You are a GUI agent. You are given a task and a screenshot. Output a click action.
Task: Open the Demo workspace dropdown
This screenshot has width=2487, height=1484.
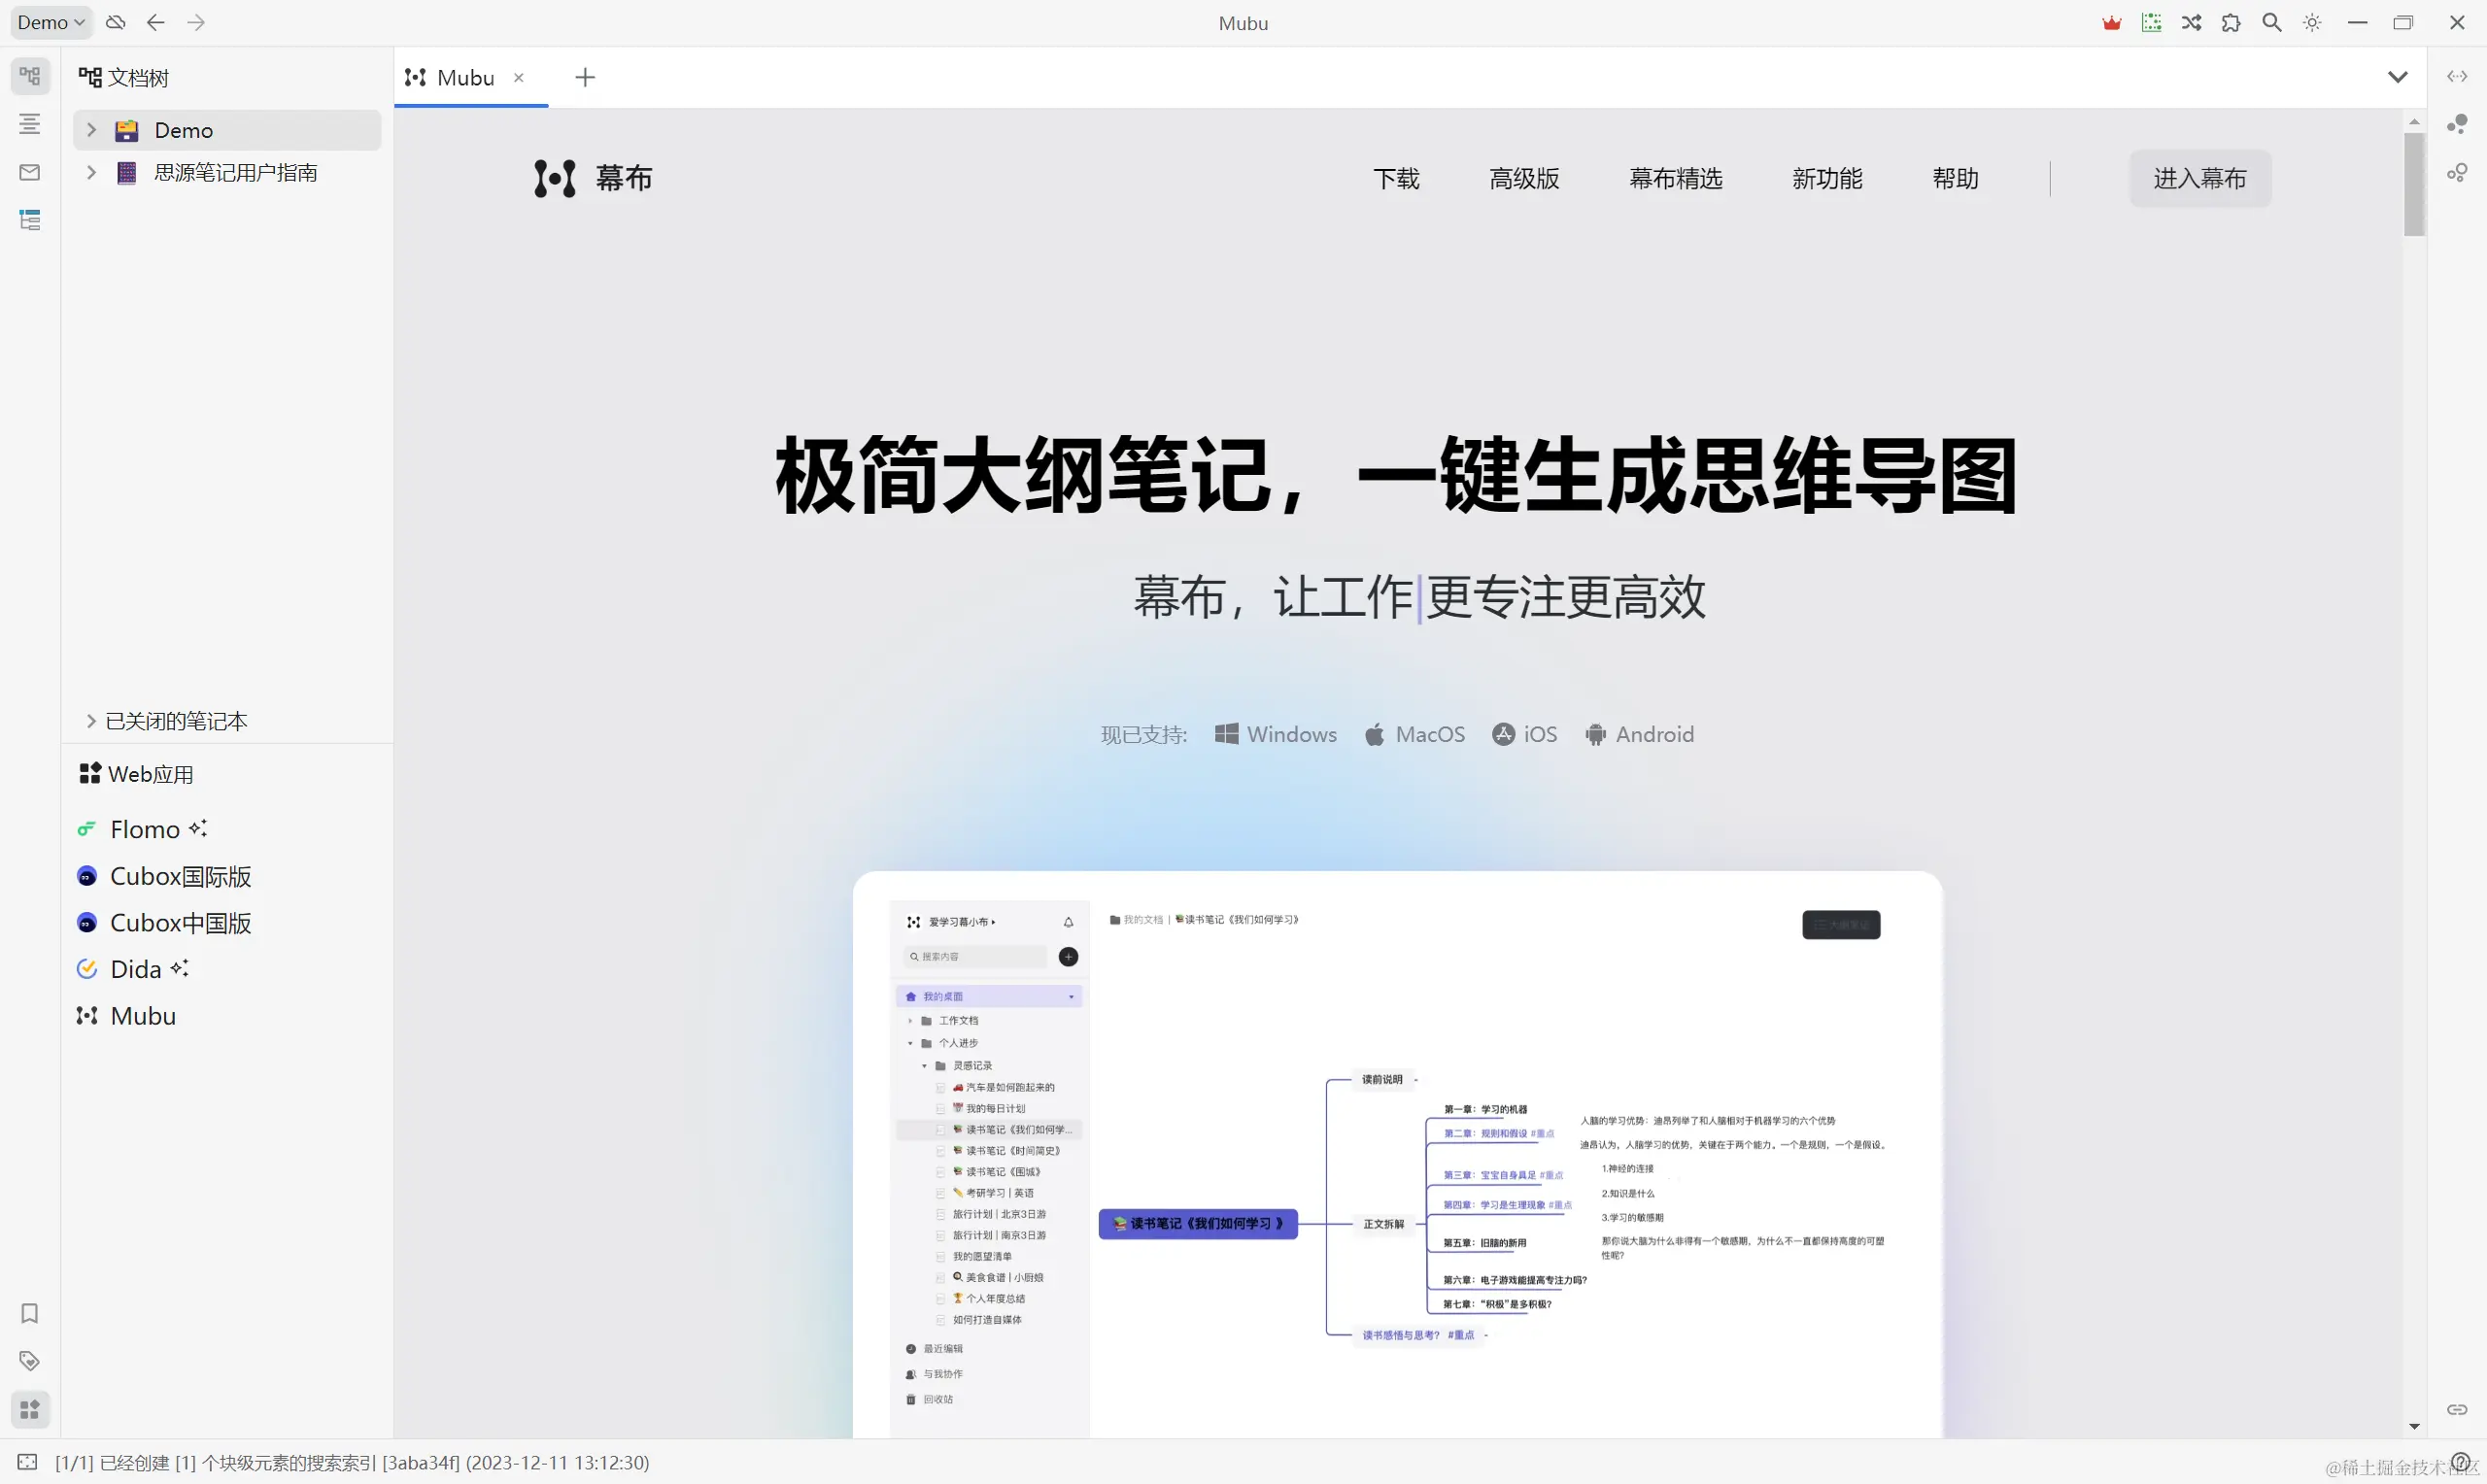pyautogui.click(x=51, y=23)
